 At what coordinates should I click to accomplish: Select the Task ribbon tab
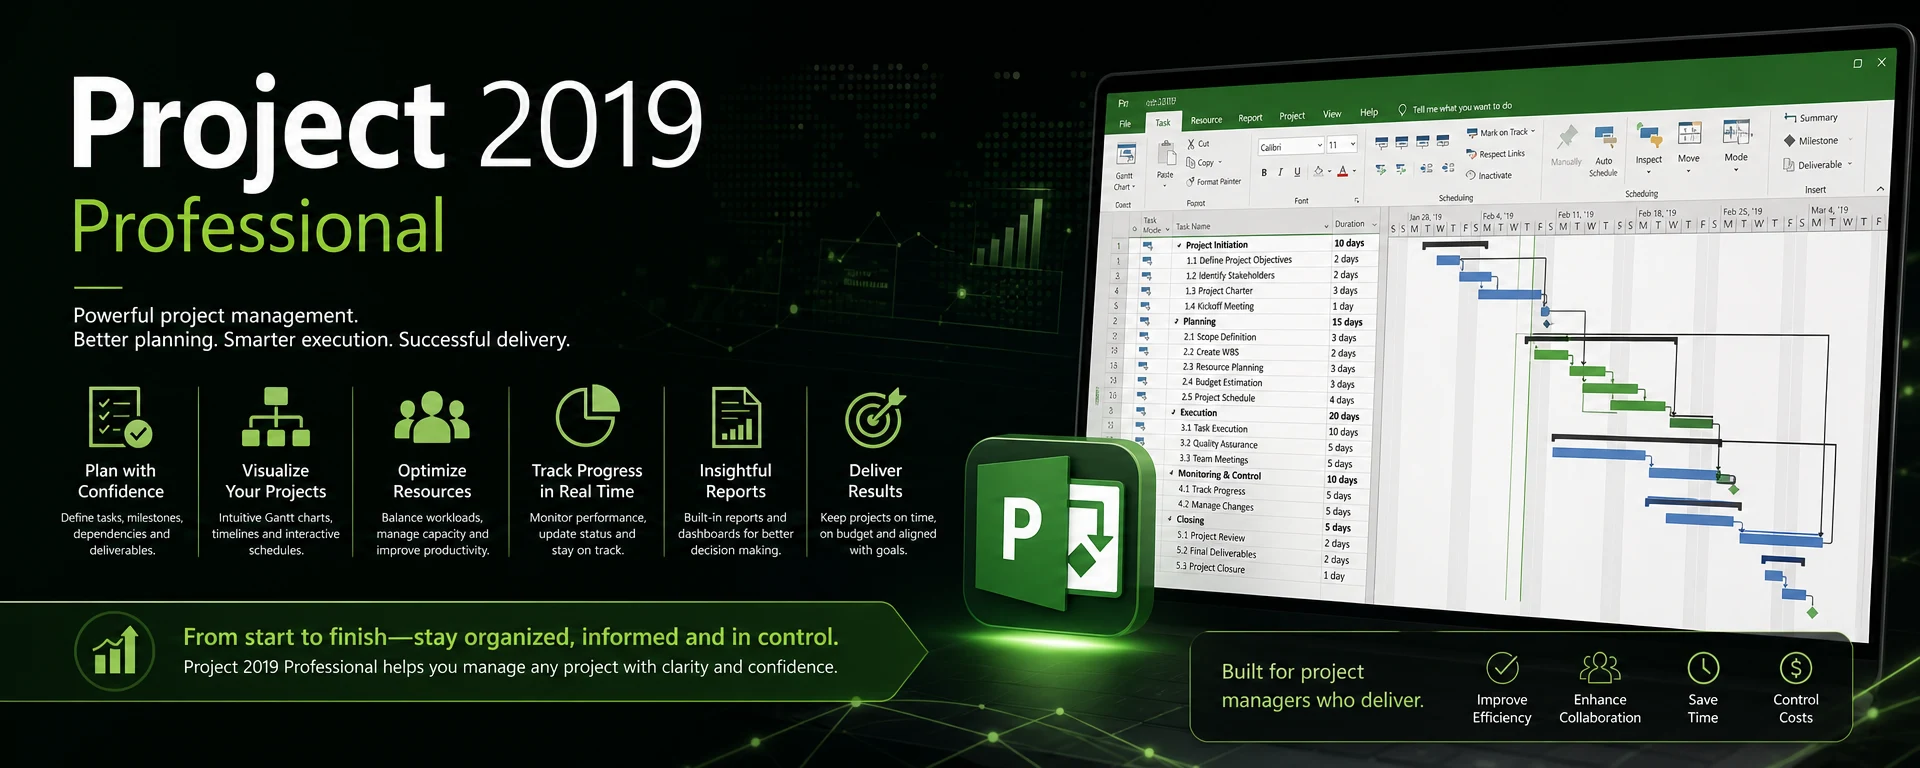click(x=1163, y=122)
